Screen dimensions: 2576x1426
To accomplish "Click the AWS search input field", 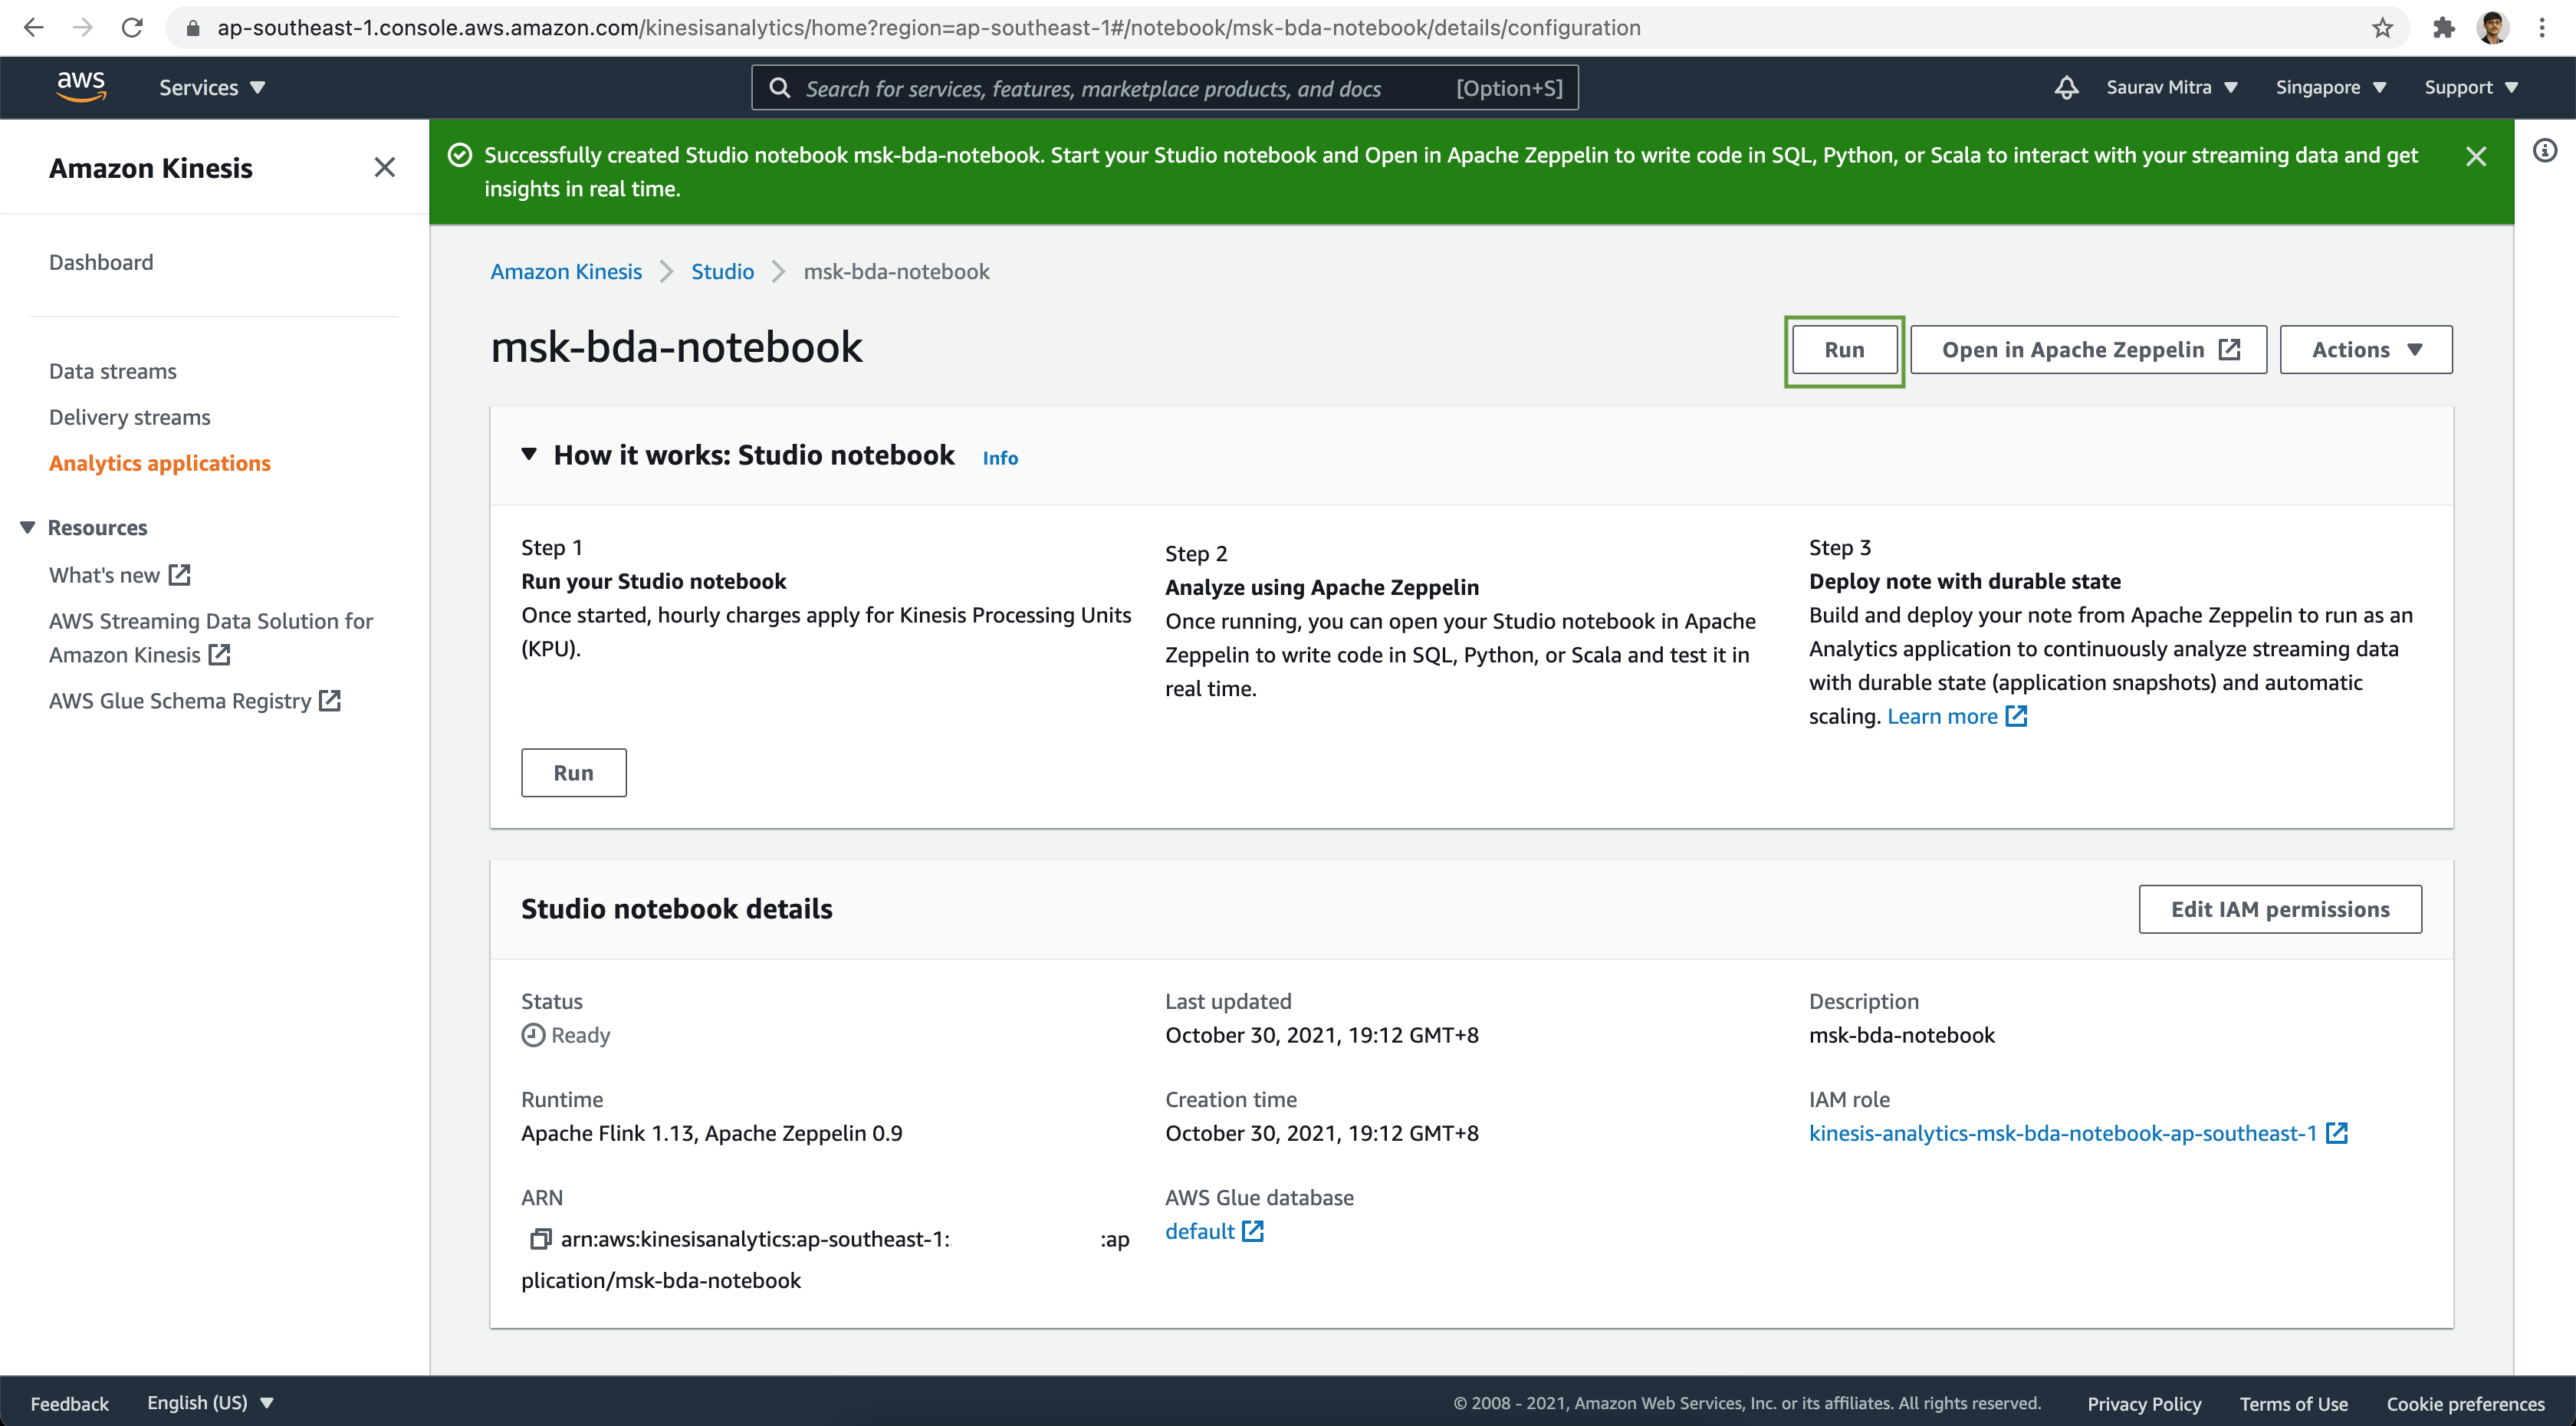I will pyautogui.click(x=1165, y=88).
